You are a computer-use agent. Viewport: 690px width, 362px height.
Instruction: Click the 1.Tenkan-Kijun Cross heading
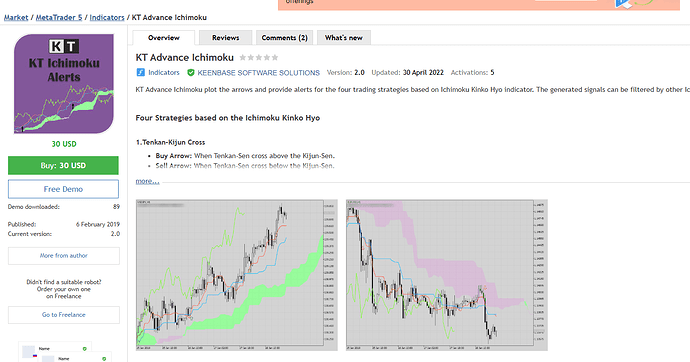pos(170,143)
